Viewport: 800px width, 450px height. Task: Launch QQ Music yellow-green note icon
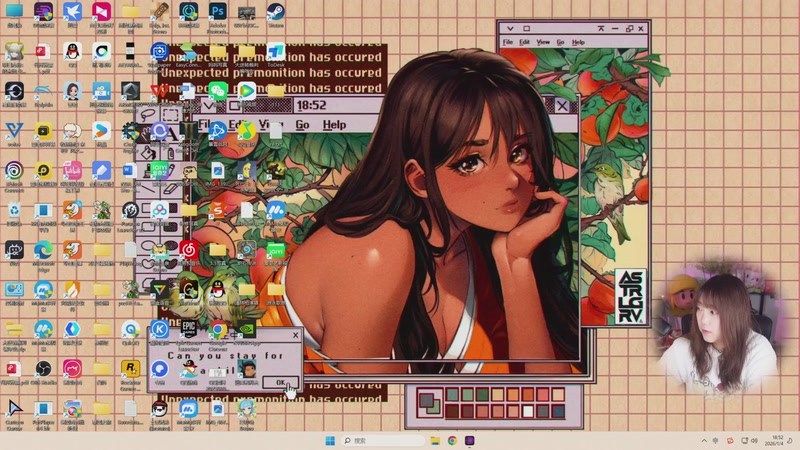246,131
